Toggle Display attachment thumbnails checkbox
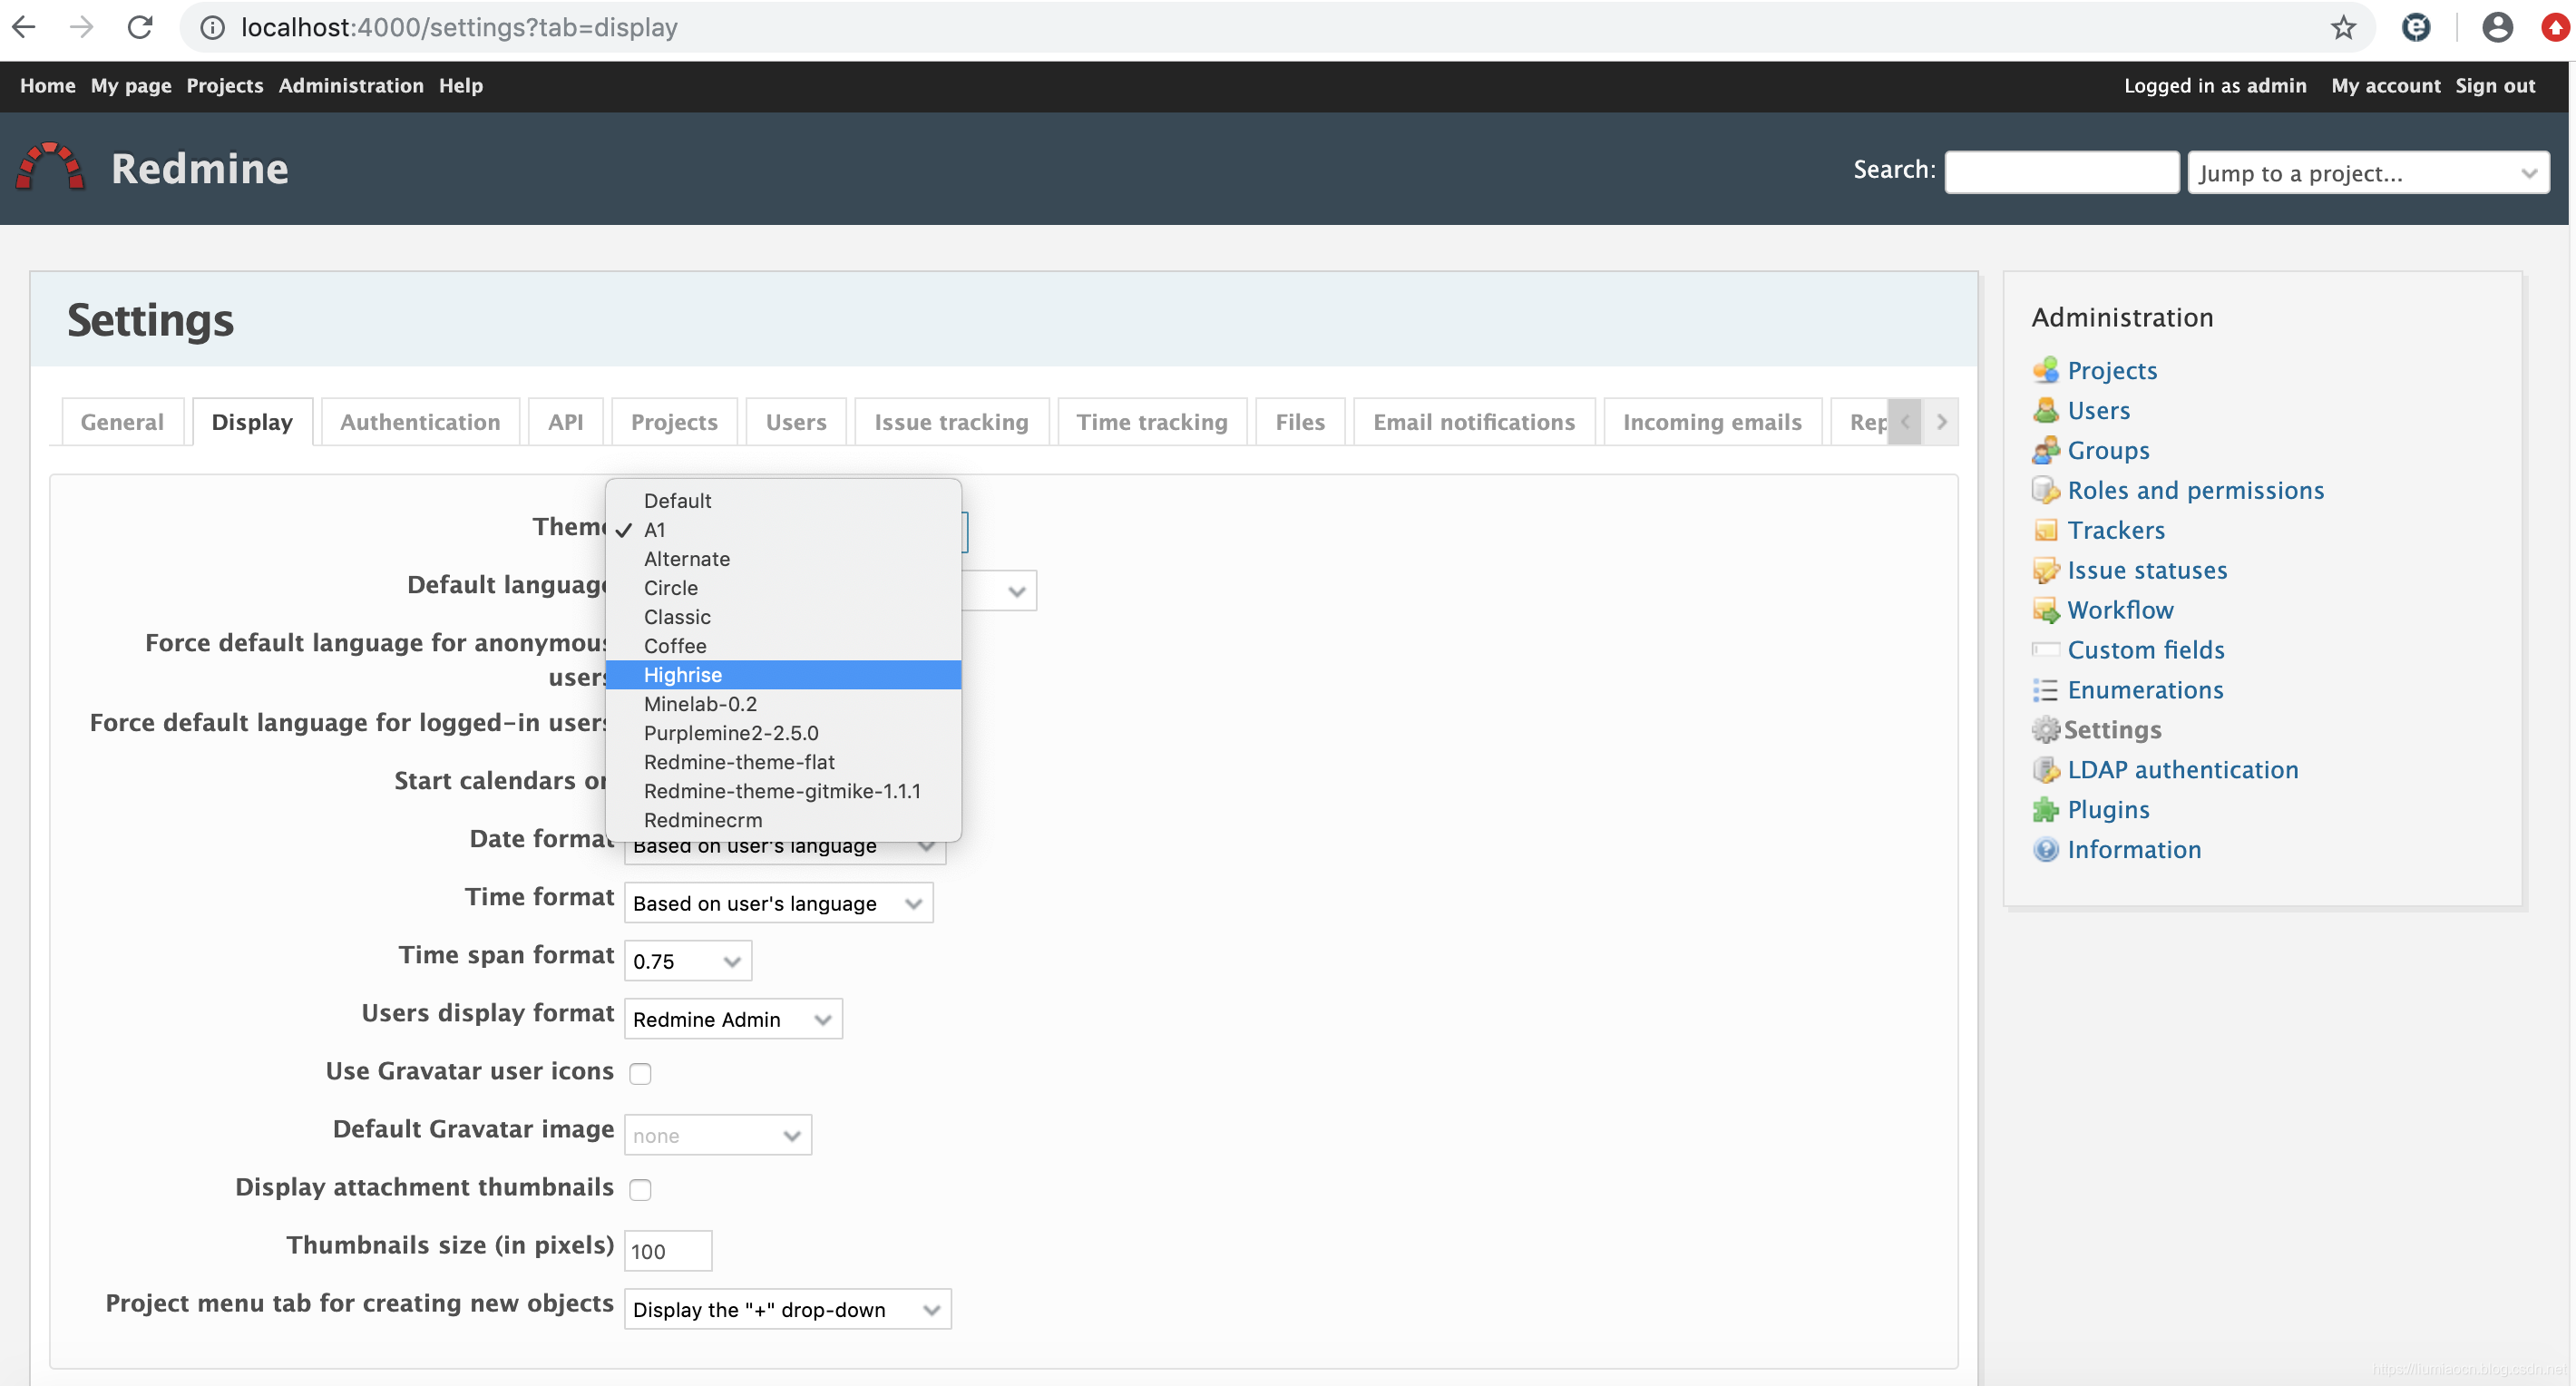The width and height of the screenshot is (2576, 1386). point(639,1188)
